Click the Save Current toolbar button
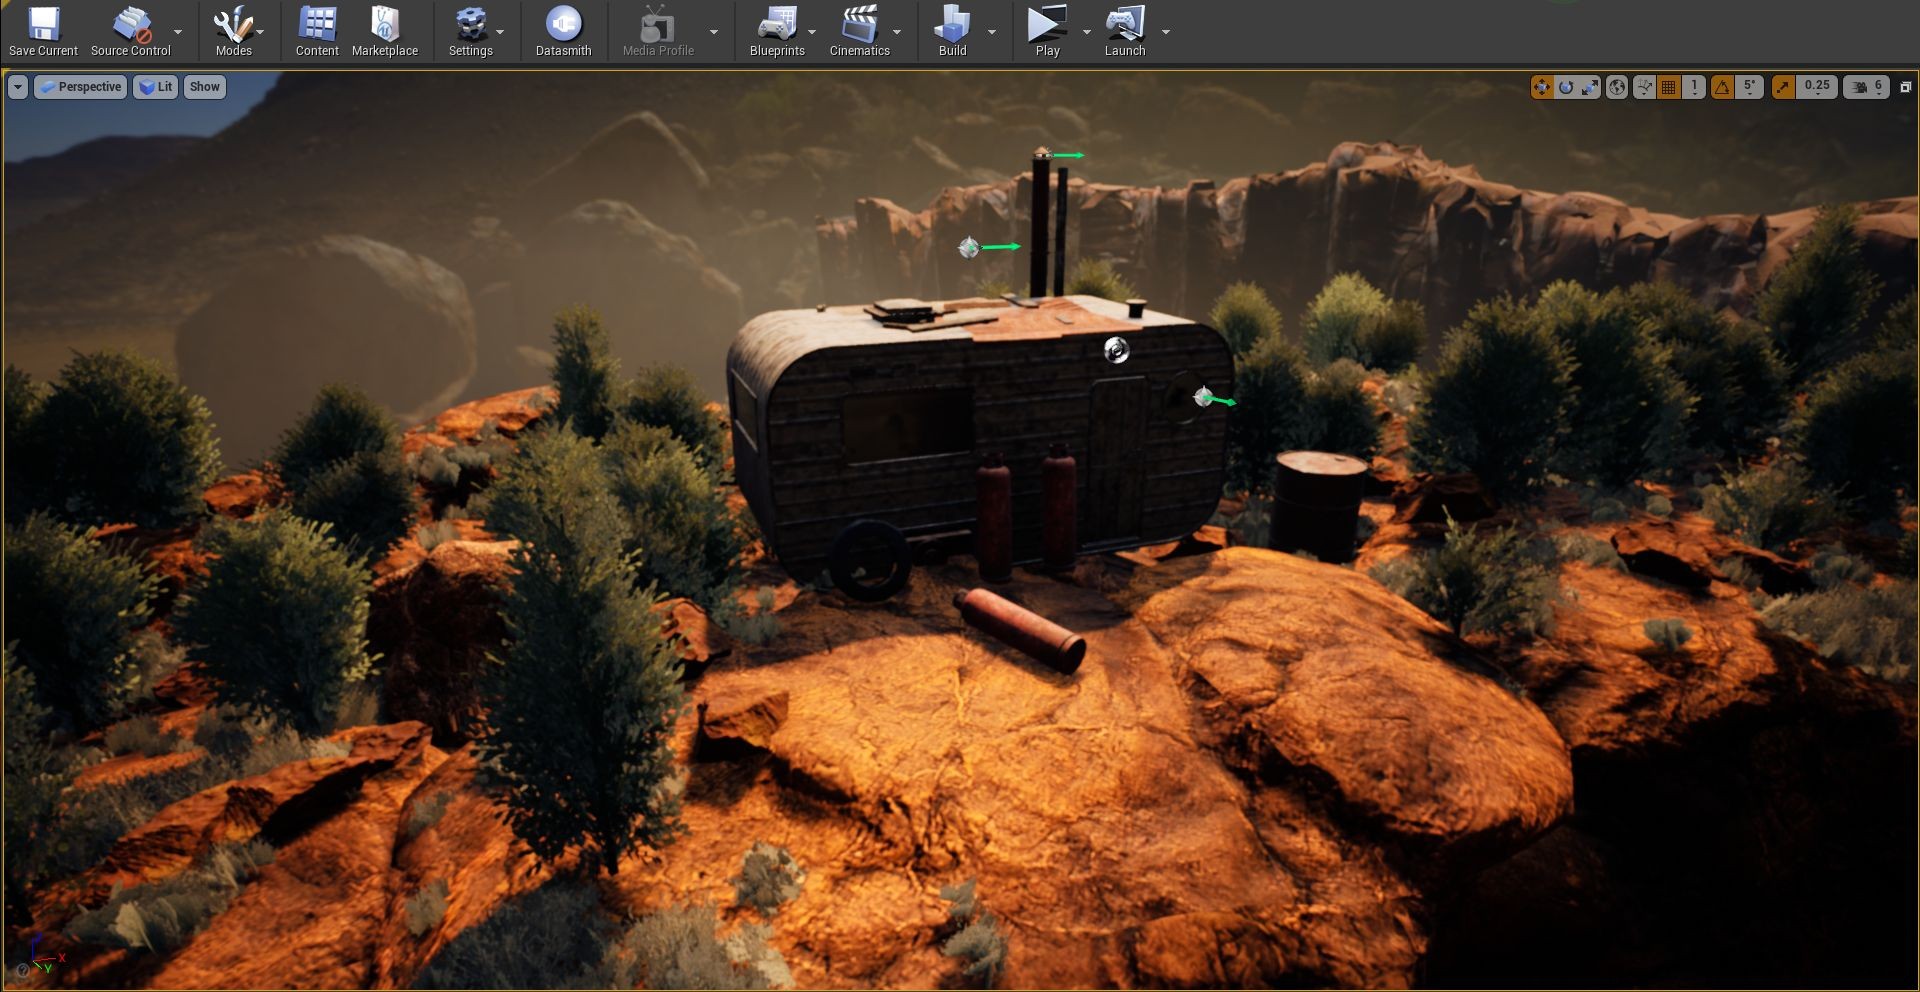Screen dimensions: 1920x992 coord(43,31)
